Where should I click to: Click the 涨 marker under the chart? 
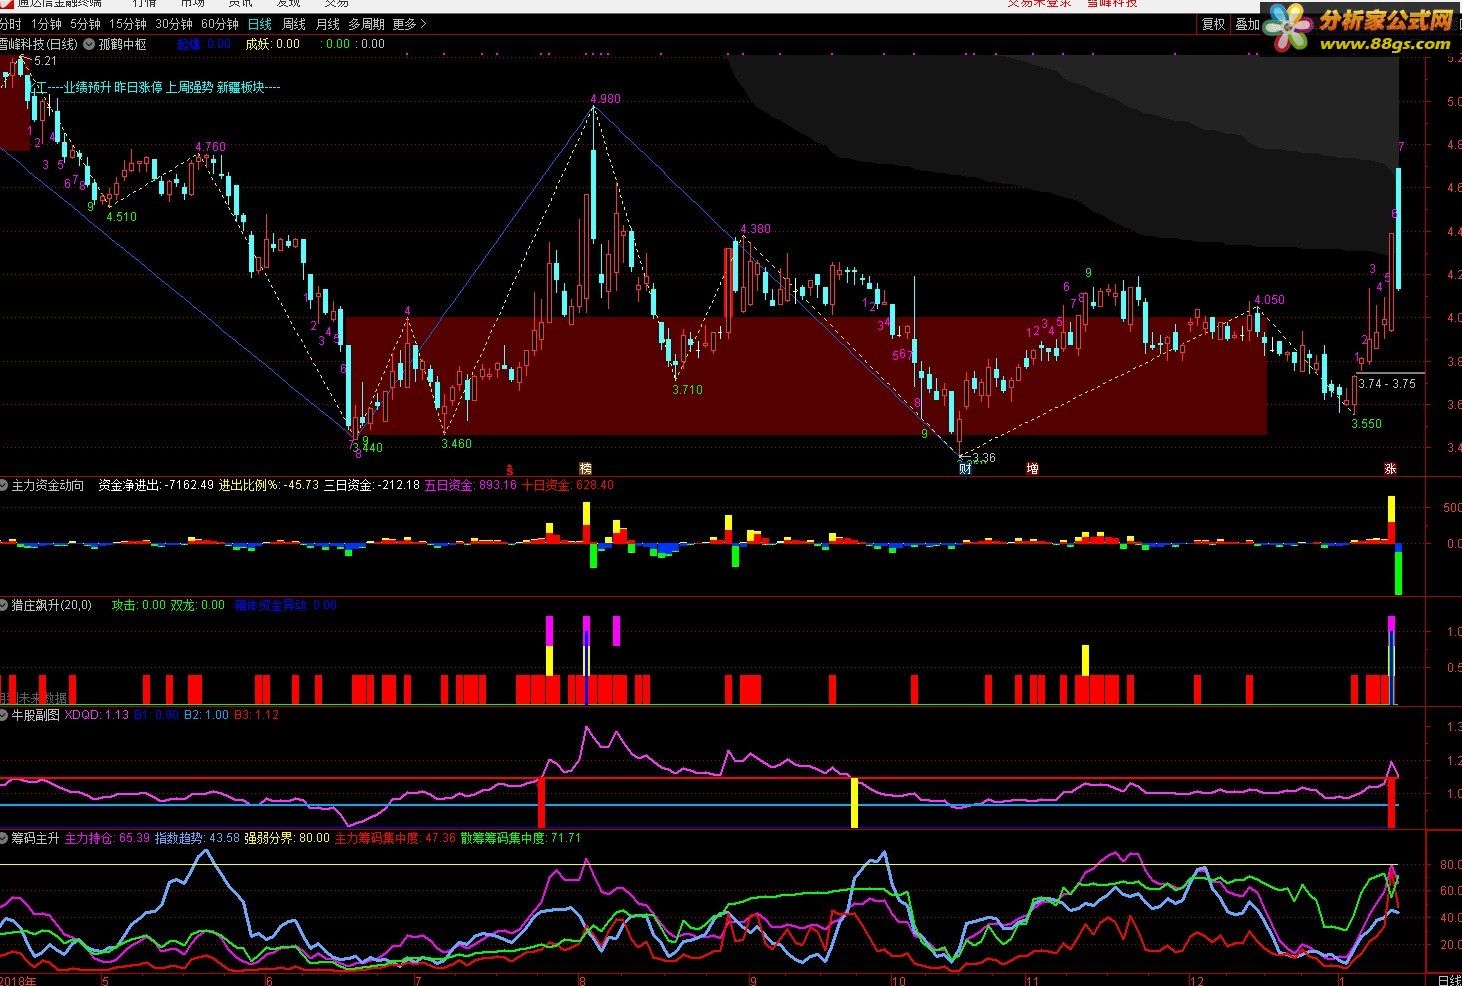click(1390, 468)
